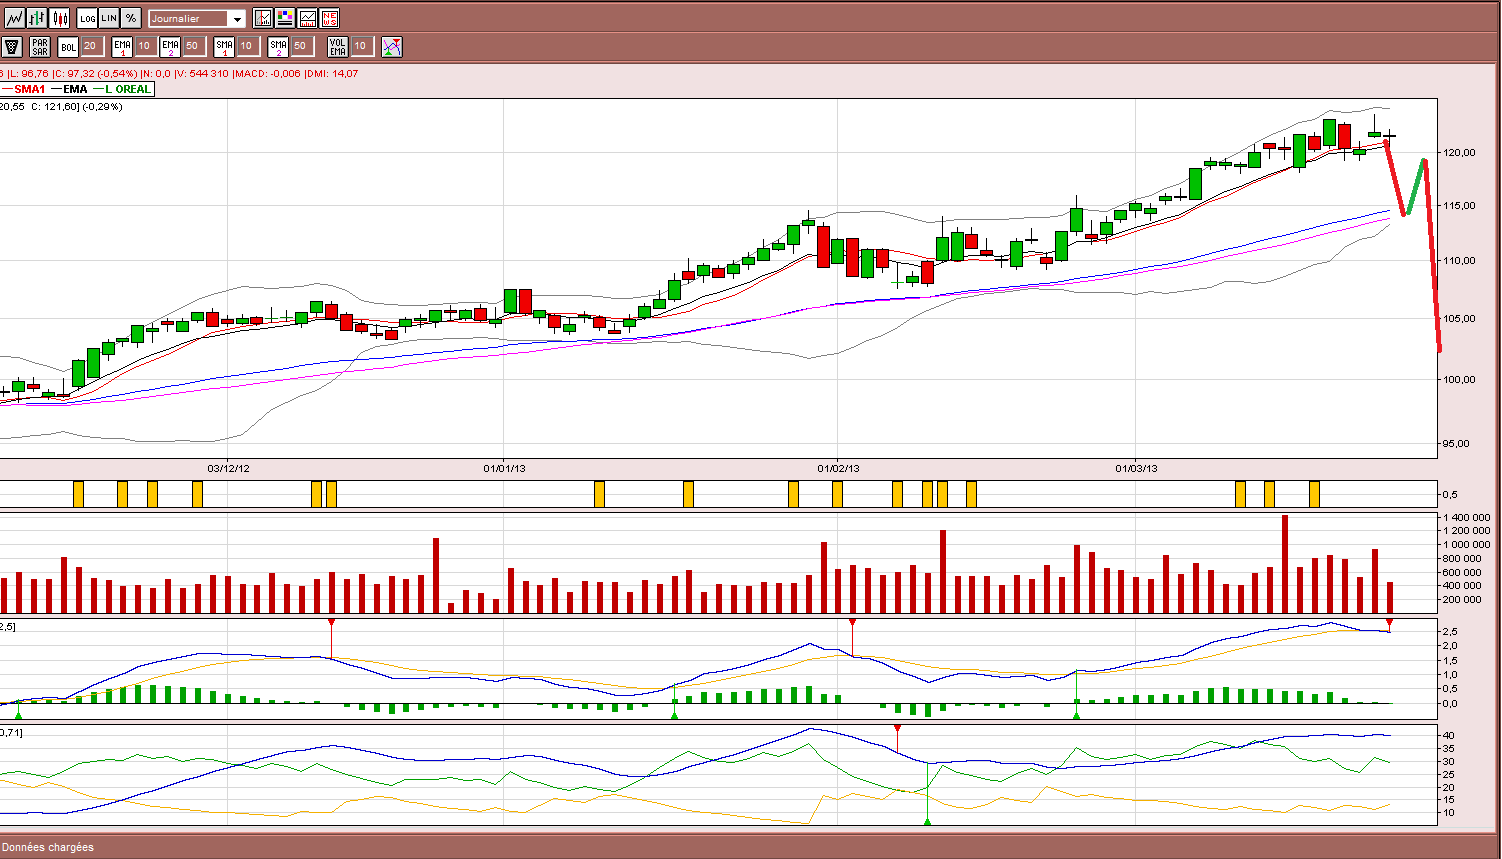
Task: Open the NEWS panel
Action: (330, 18)
